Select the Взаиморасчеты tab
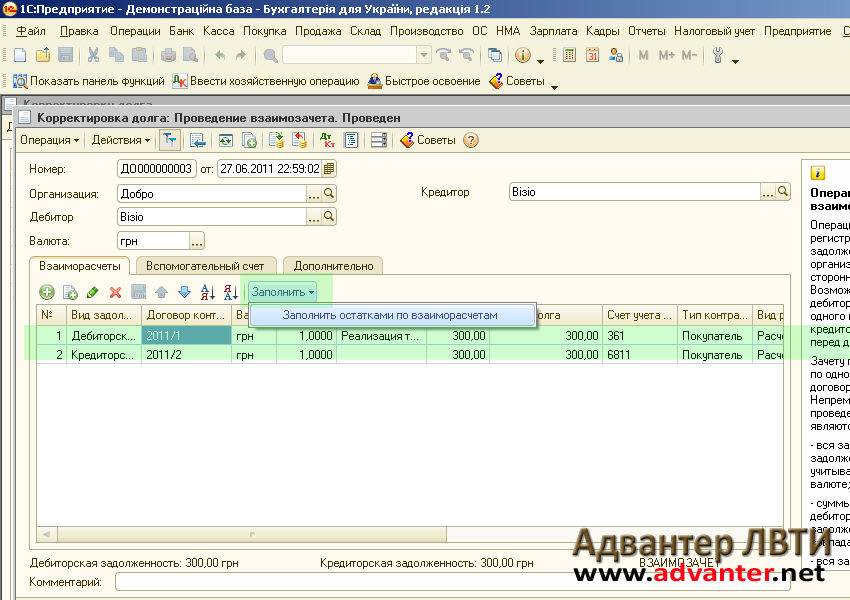The image size is (850, 600). click(x=80, y=266)
